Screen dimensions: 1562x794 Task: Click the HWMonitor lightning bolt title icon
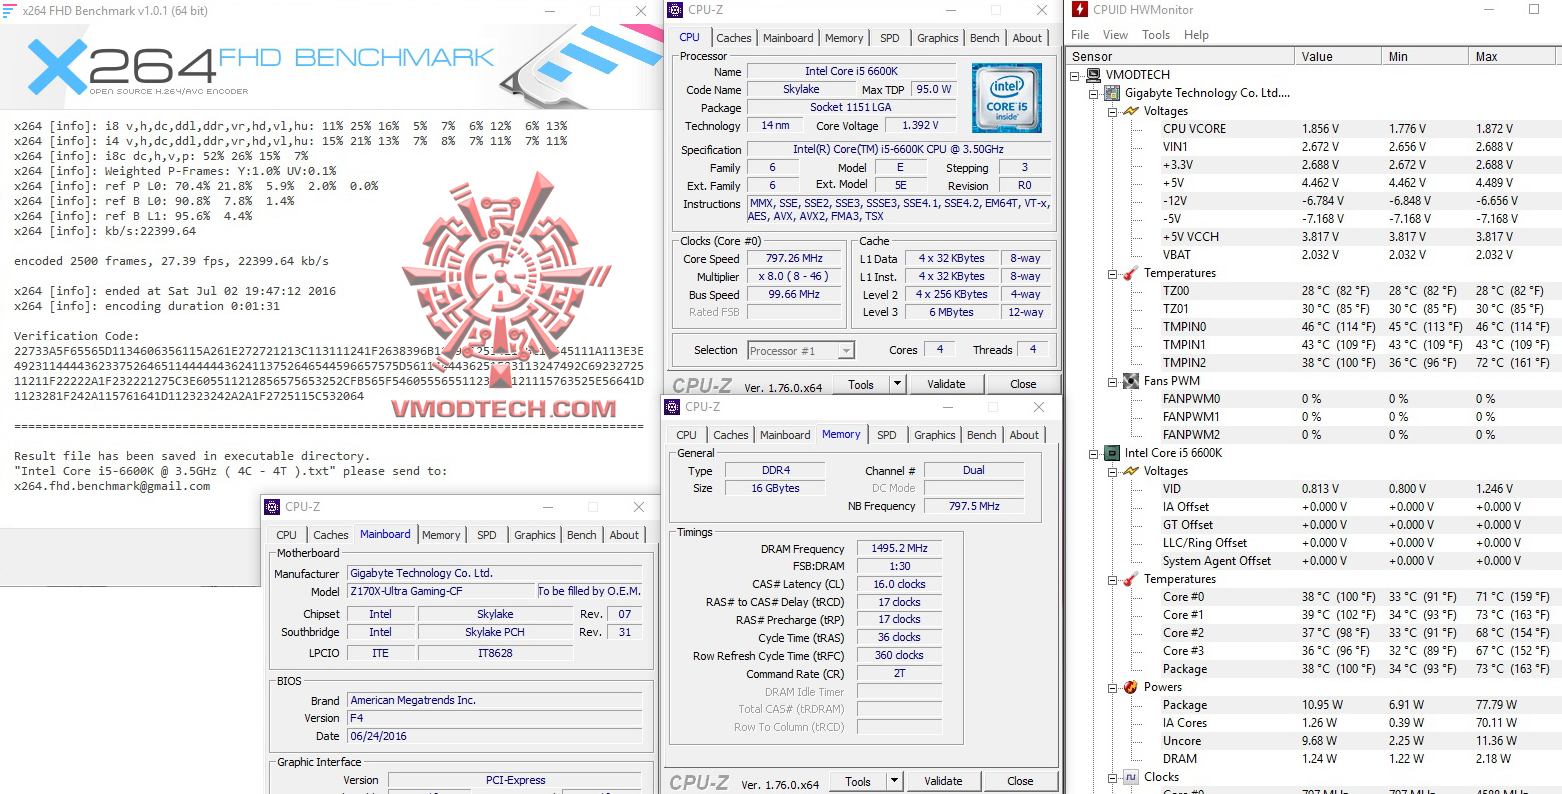pyautogui.click(x=1079, y=9)
